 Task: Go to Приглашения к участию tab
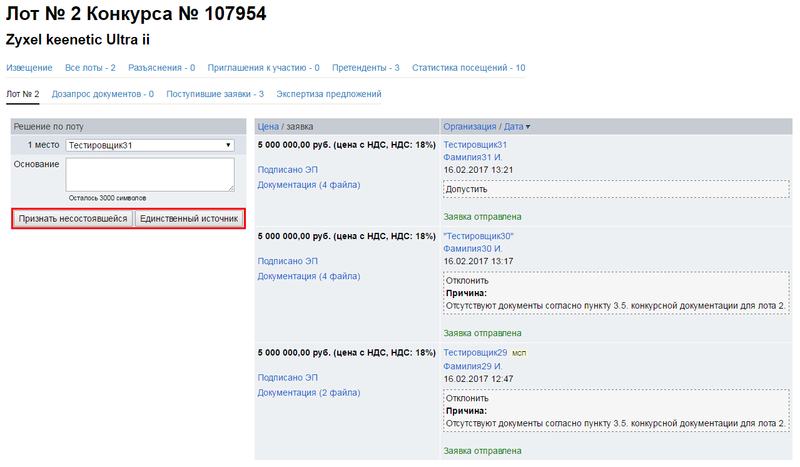click(x=263, y=68)
